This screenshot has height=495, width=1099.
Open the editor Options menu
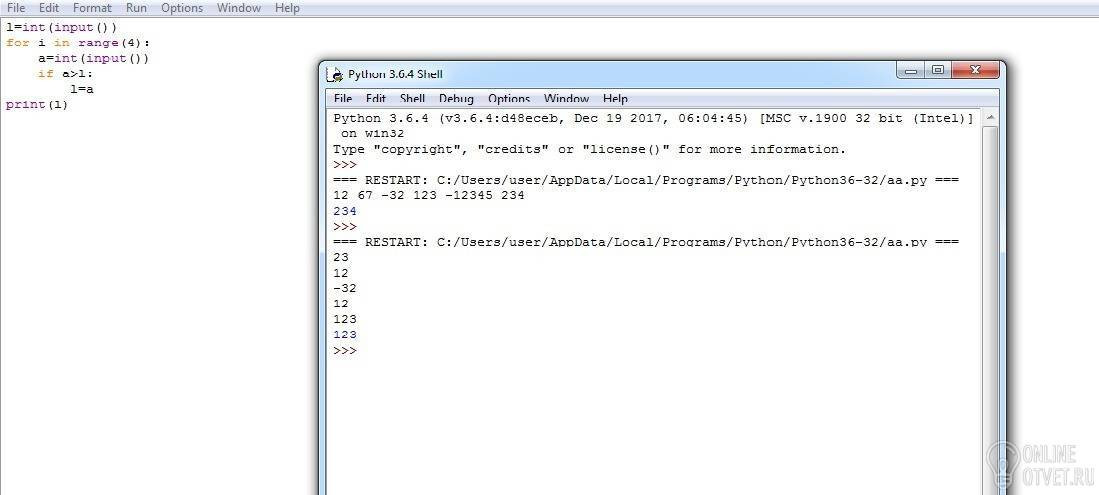point(182,8)
